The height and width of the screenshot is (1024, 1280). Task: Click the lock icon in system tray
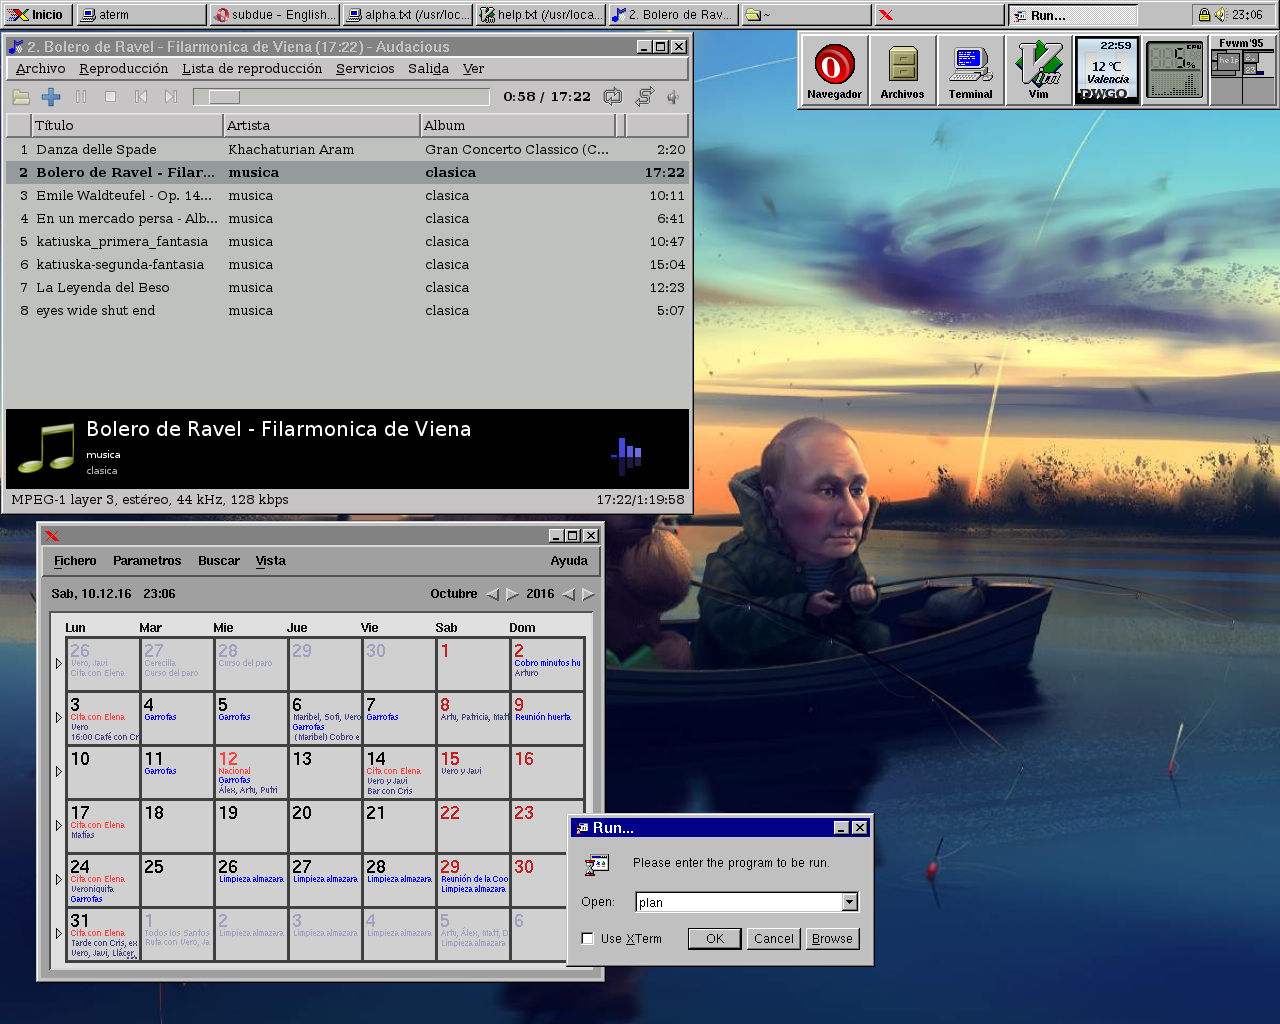(x=1204, y=15)
